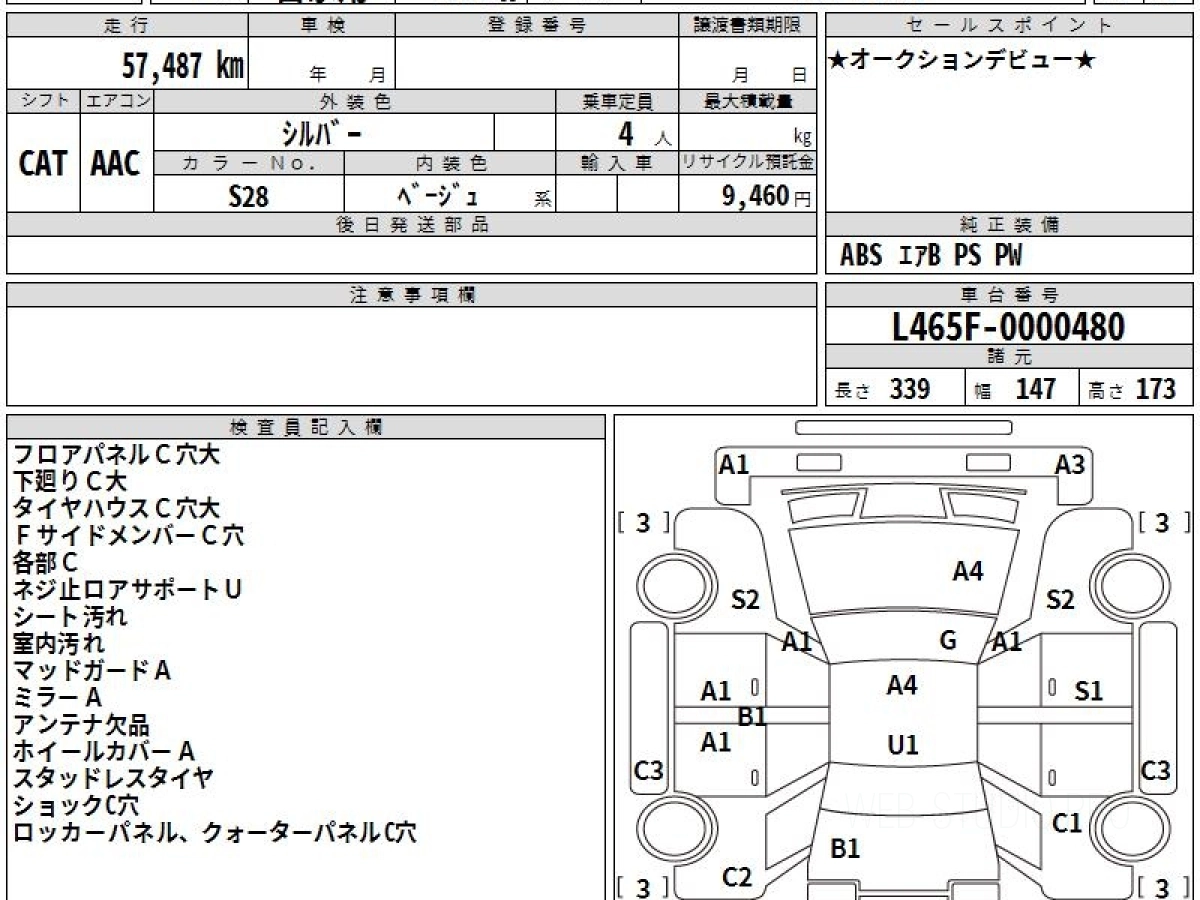Viewport: 1200px width, 900px height.
Task: Select the note line ミラーA
Action: 57,698
